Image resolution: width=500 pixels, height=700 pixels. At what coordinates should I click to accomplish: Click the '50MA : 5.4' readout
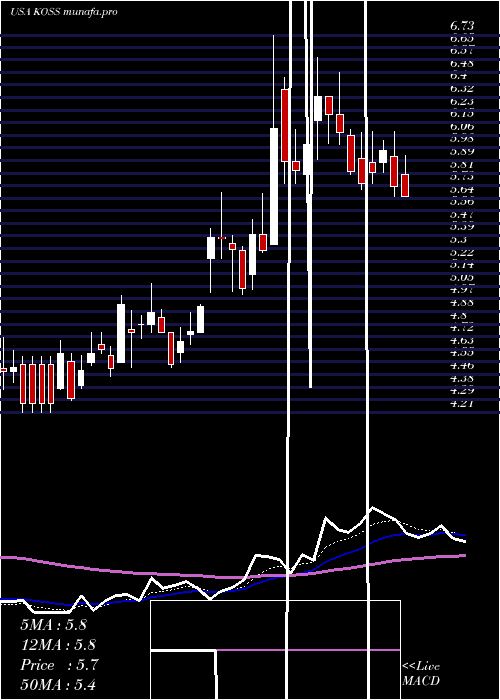tap(58, 685)
